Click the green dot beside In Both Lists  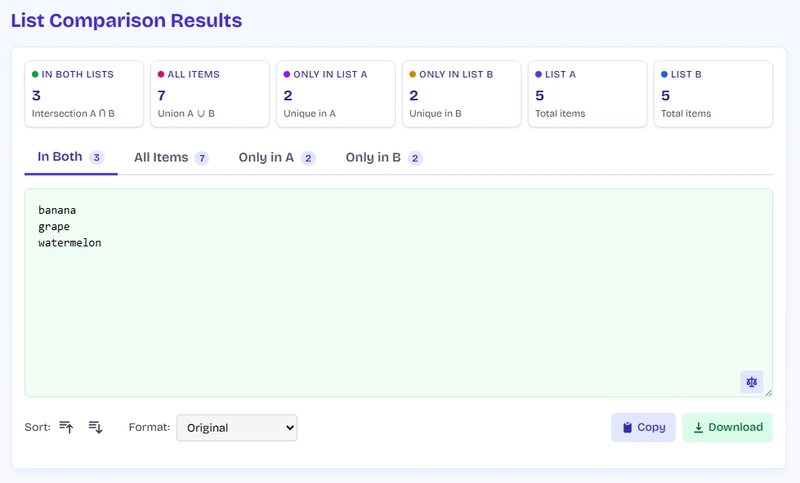(35, 74)
